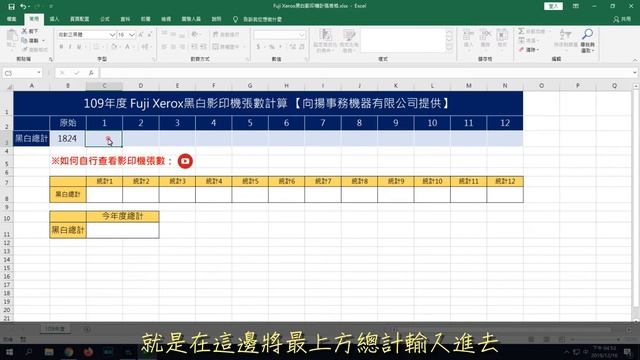Click the Select All corner button

pyautogui.click(x=8, y=86)
